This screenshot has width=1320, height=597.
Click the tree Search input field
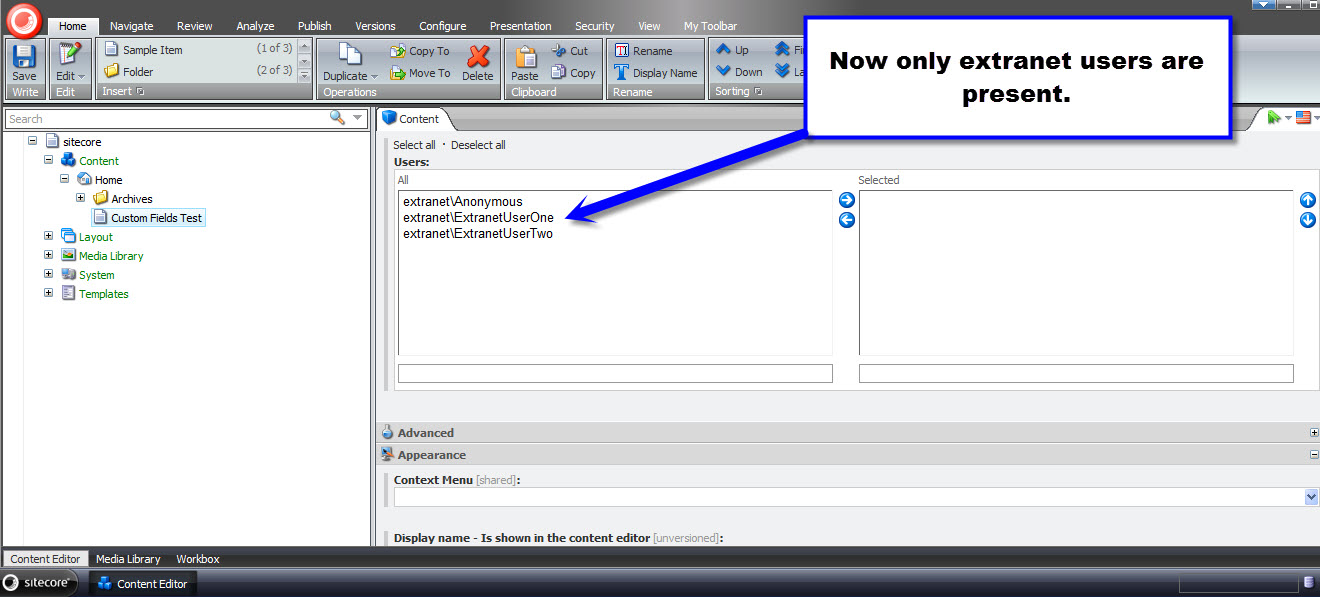coord(165,118)
